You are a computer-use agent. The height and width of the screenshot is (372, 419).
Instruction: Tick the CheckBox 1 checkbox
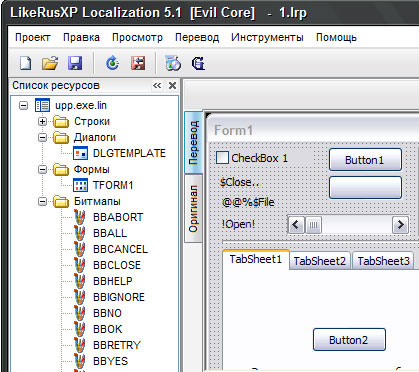[x=222, y=158]
